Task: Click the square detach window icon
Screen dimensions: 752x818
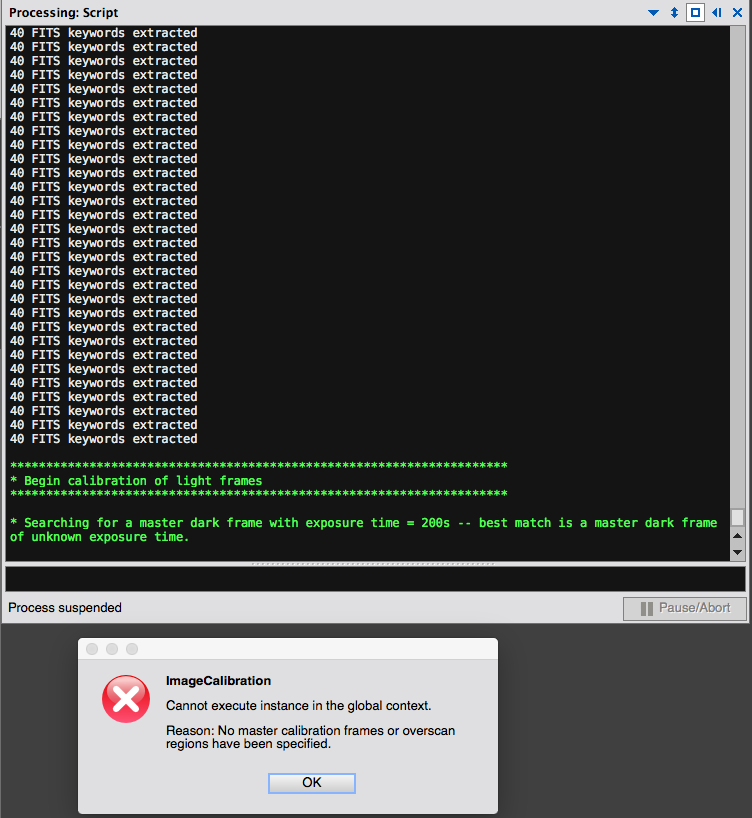Action: (x=695, y=13)
